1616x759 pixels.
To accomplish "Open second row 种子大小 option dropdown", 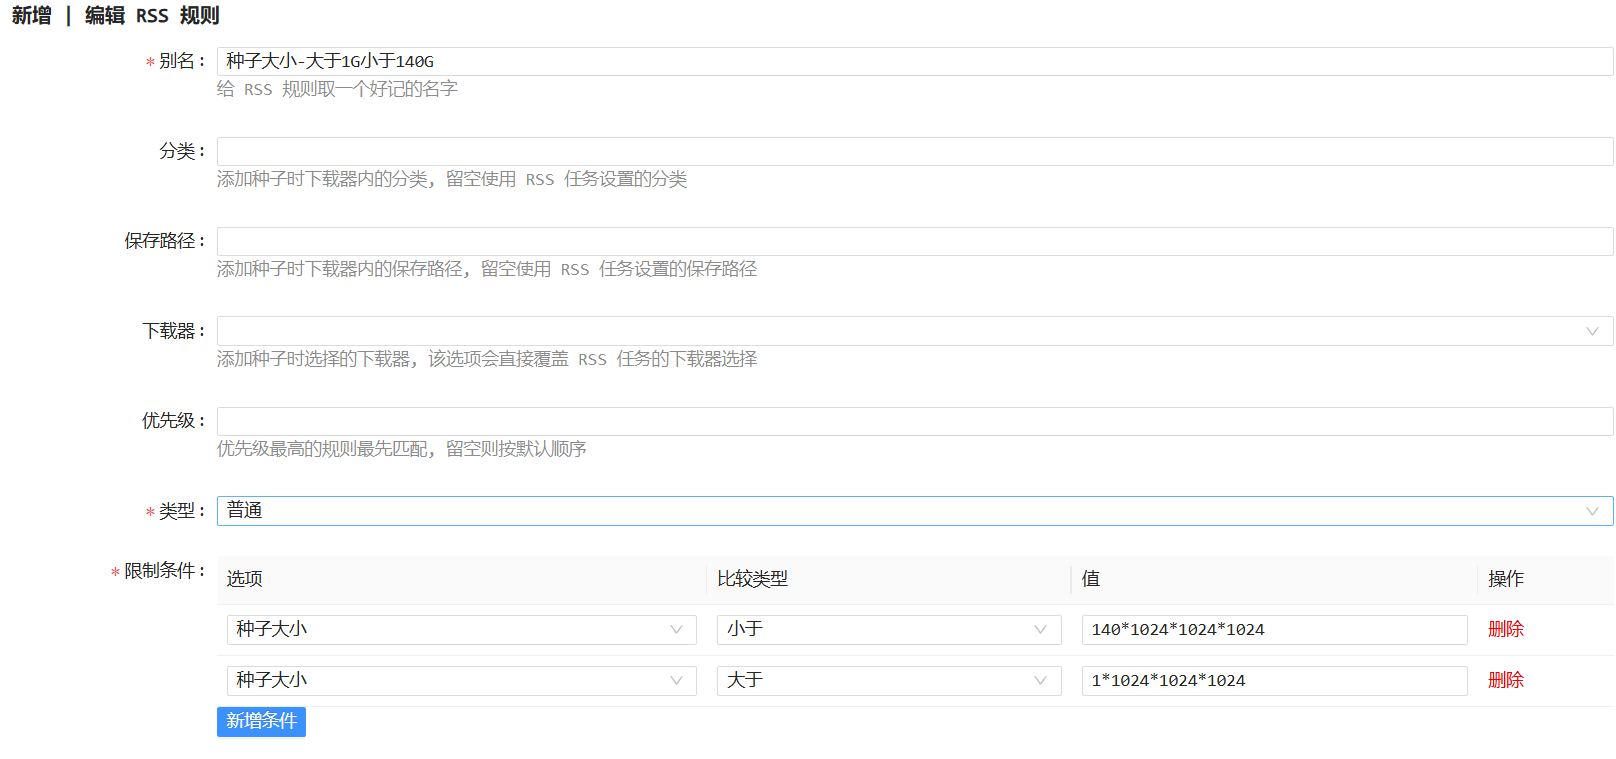I will (450, 680).
